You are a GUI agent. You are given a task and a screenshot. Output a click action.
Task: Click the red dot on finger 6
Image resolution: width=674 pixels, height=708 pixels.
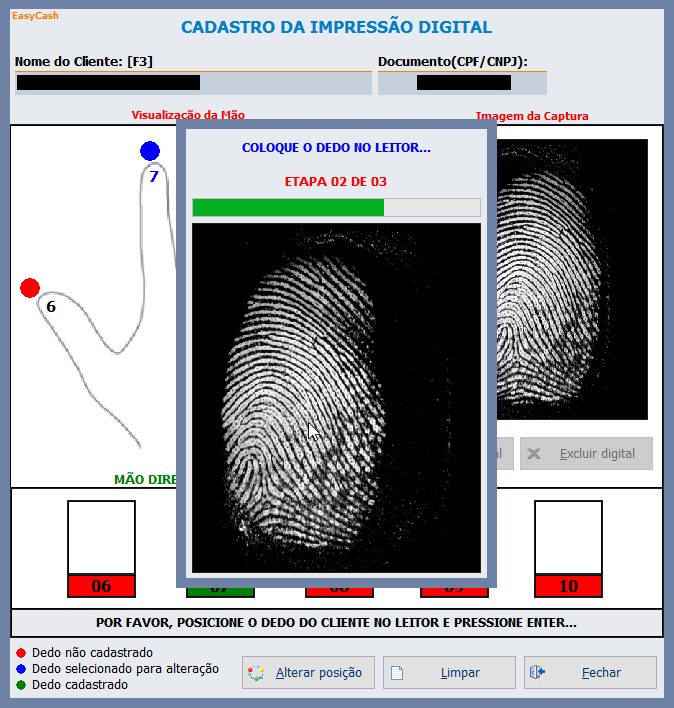30,288
